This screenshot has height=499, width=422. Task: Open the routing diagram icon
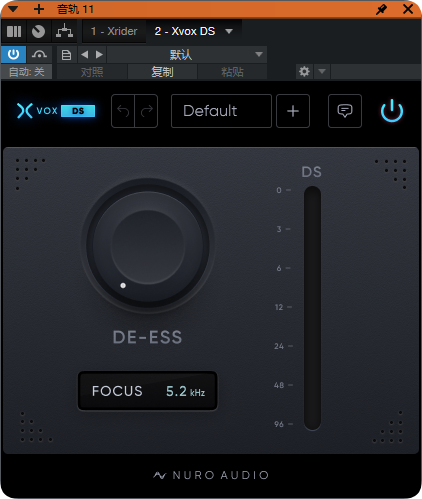coord(64,31)
